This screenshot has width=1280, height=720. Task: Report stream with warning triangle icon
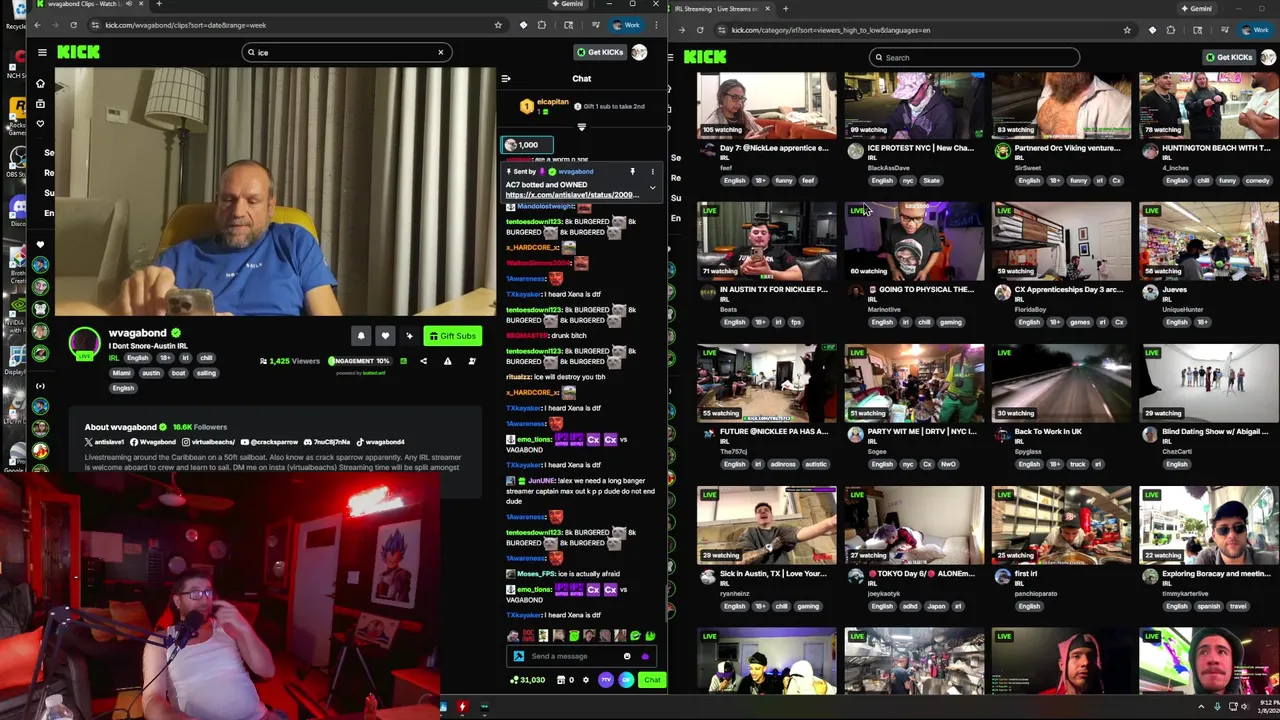point(447,361)
